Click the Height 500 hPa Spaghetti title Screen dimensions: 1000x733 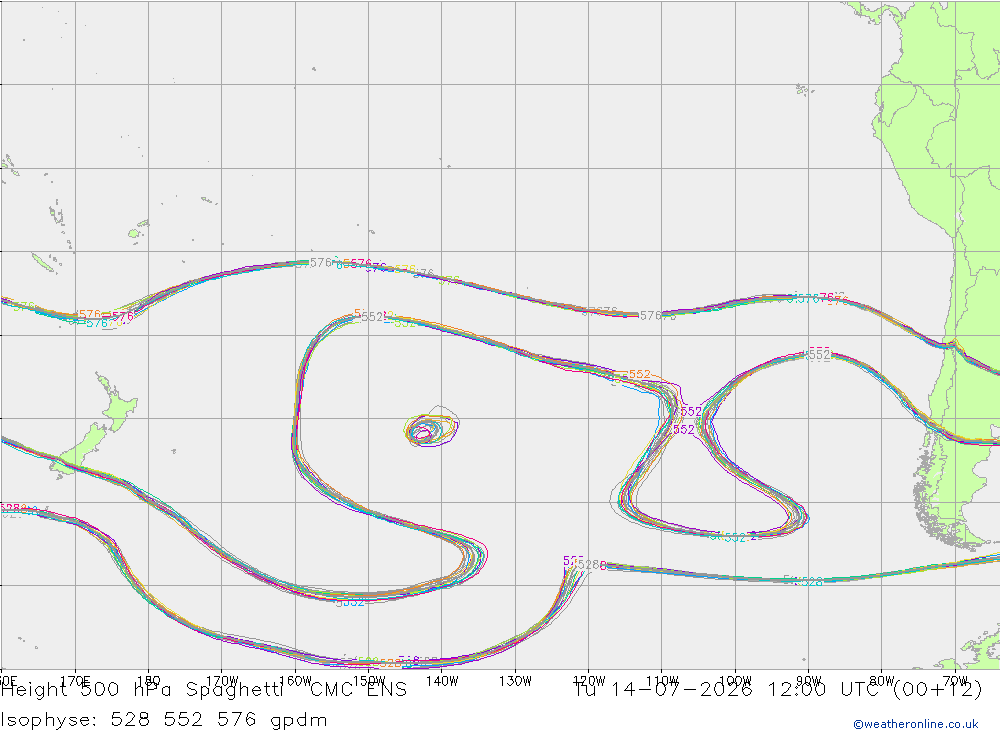coord(142,690)
